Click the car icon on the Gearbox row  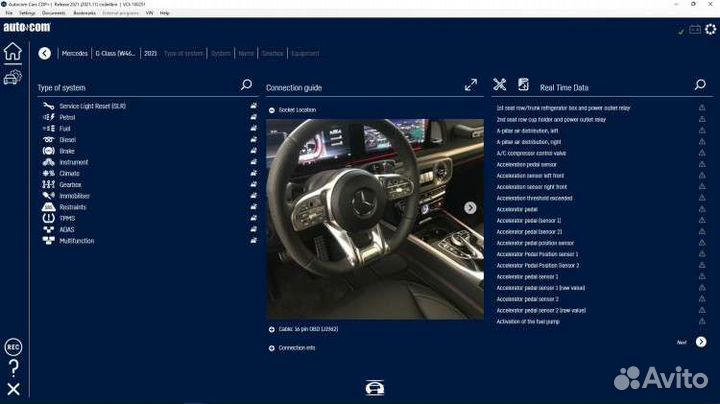[253, 185]
